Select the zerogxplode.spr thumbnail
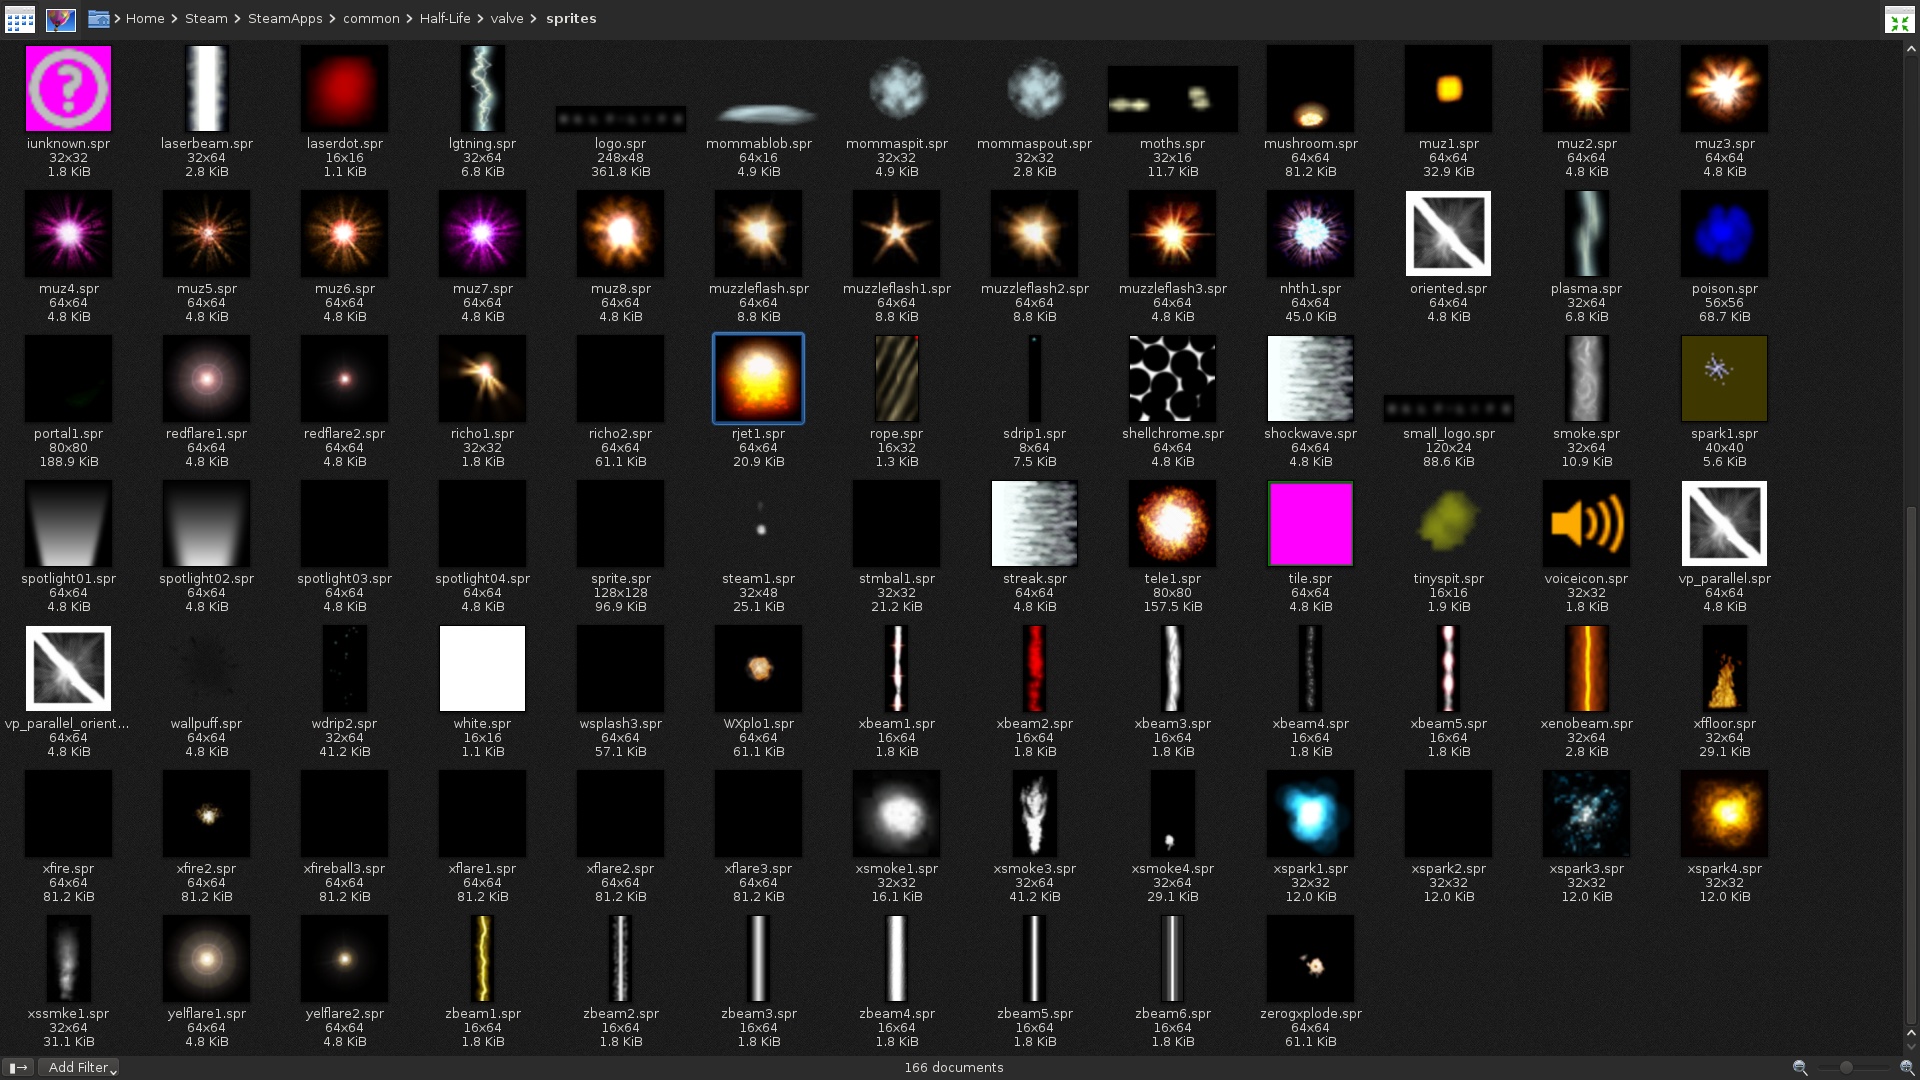 (x=1310, y=959)
